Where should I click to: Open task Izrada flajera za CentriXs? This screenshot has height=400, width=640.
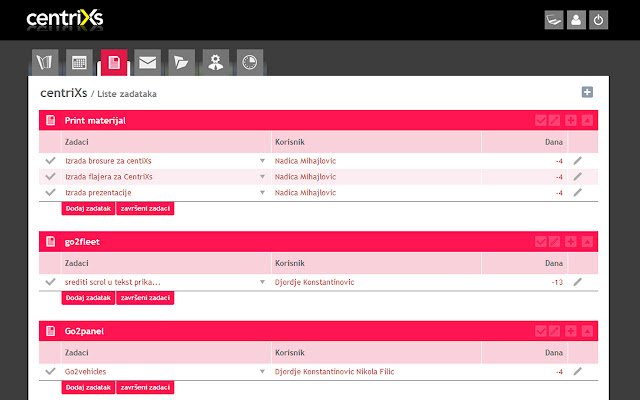(x=109, y=177)
